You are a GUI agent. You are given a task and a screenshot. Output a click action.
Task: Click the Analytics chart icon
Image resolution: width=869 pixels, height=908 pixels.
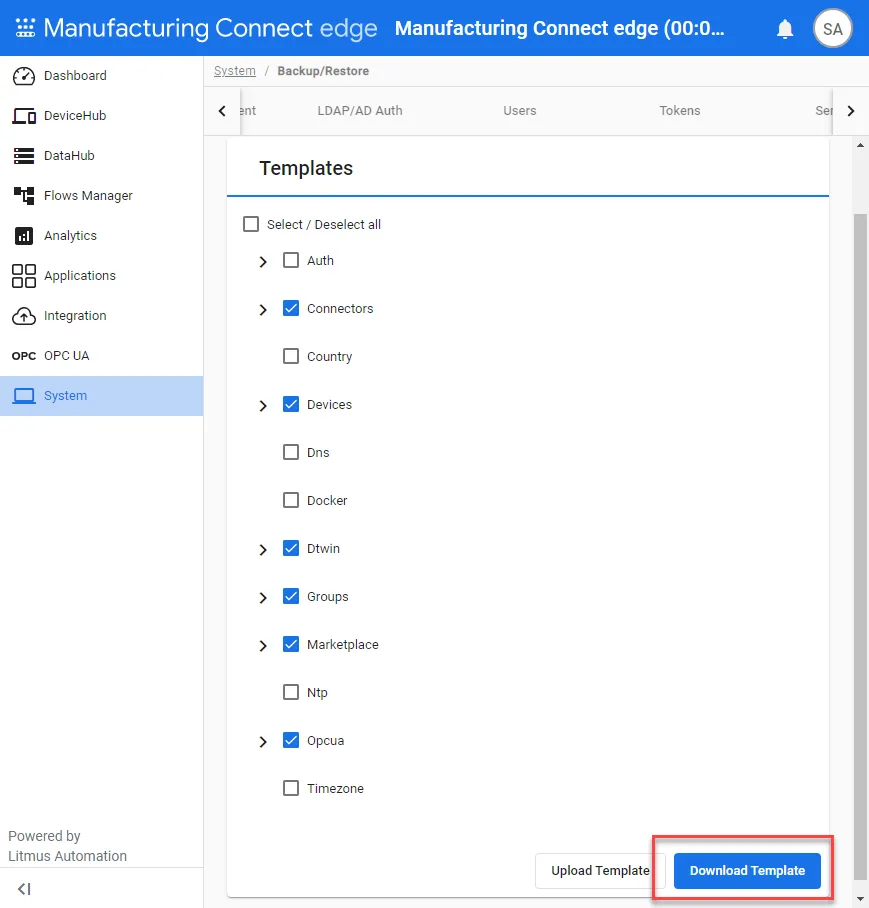pyautogui.click(x=24, y=236)
